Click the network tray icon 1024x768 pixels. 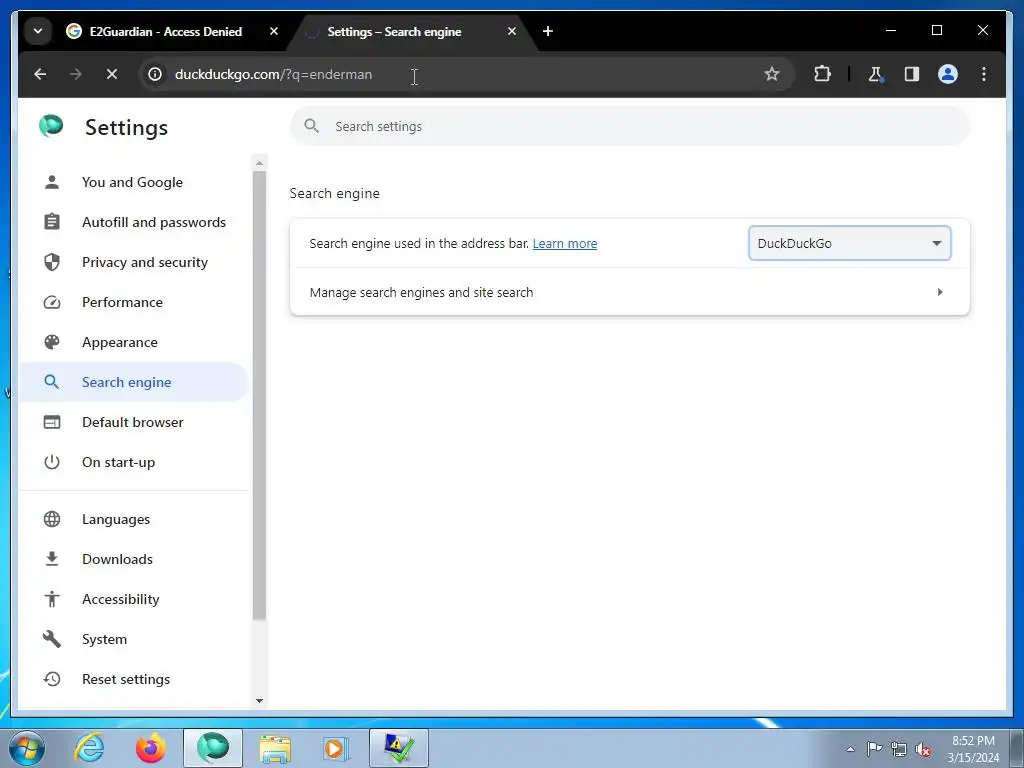pyautogui.click(x=899, y=749)
